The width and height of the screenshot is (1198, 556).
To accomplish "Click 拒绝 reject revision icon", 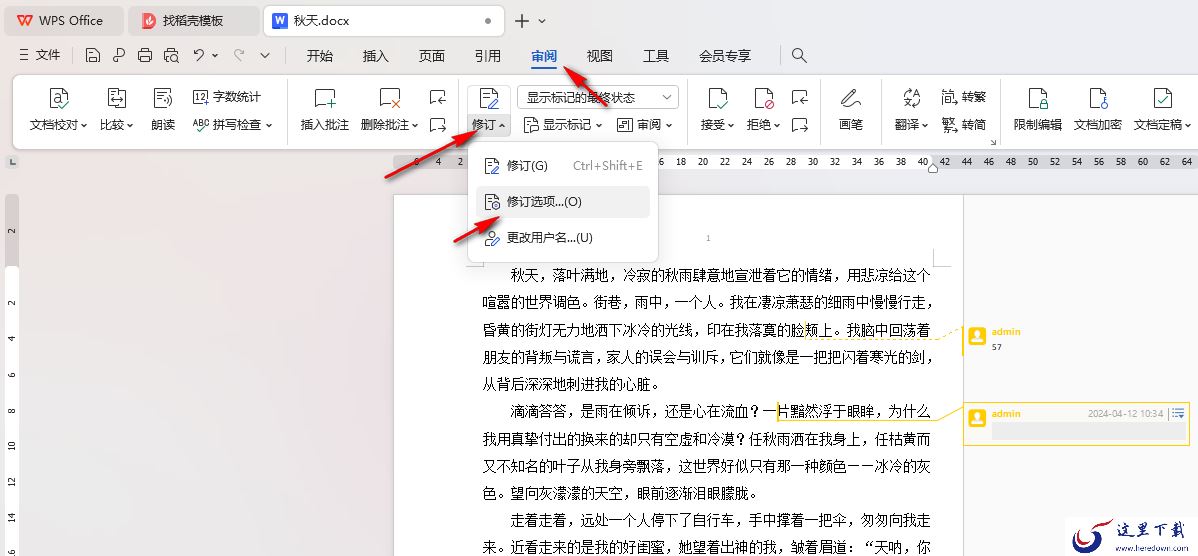I will coord(763,98).
